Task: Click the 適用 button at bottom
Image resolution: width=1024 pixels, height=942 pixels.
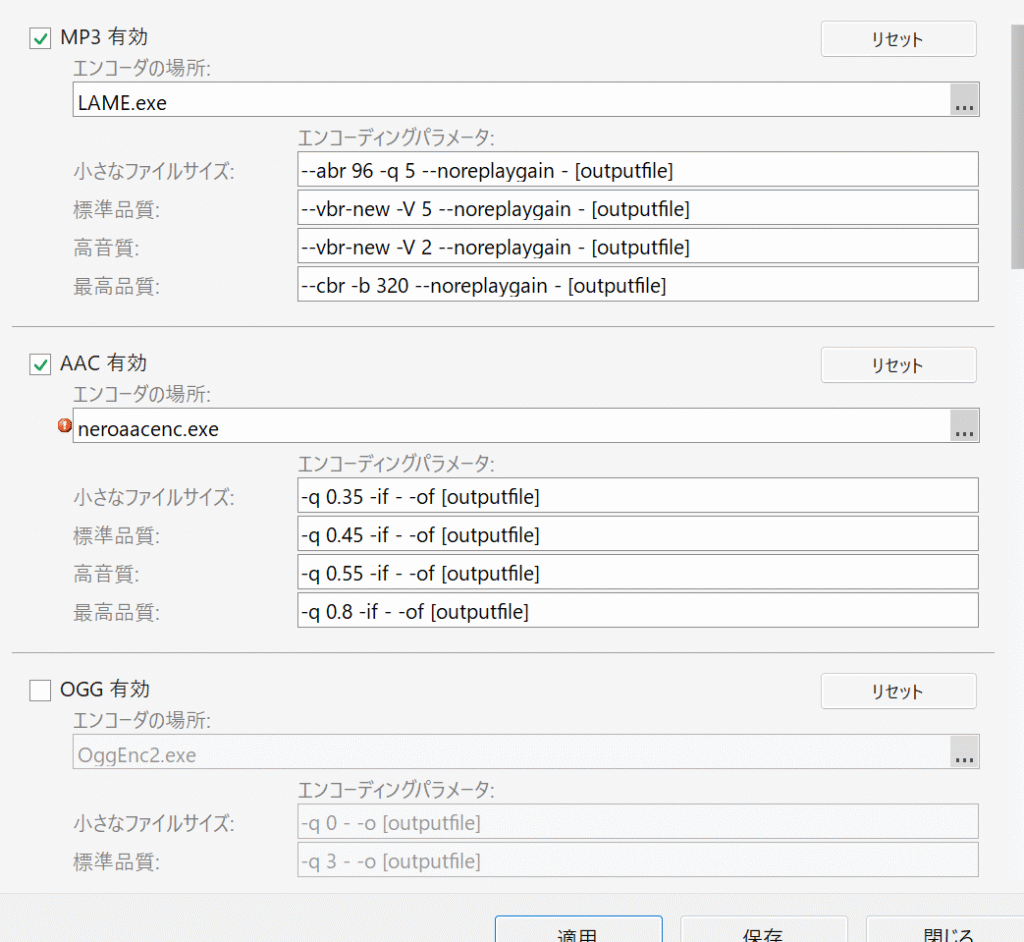Action: point(578,930)
